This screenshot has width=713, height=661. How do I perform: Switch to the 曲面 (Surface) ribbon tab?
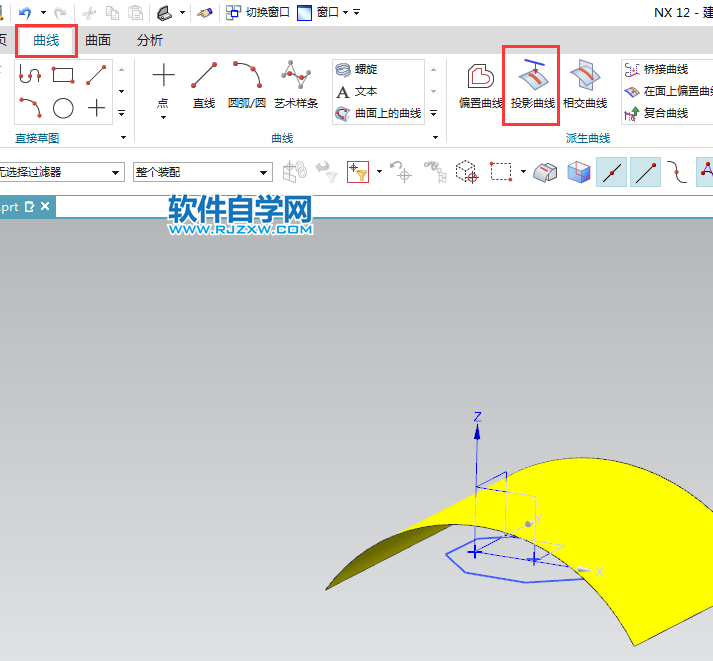tap(98, 40)
